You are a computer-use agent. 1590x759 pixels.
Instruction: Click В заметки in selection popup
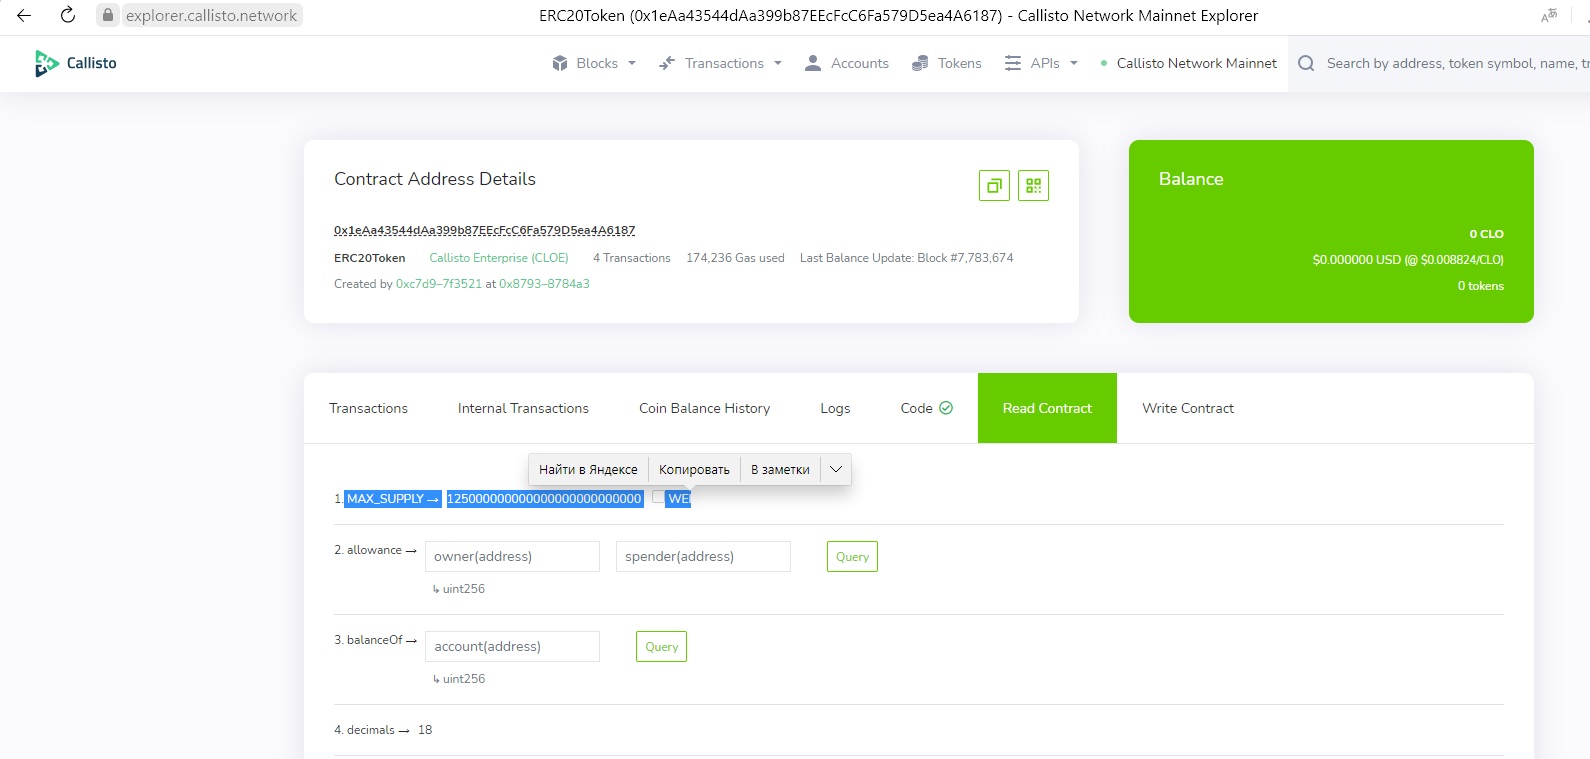click(780, 469)
